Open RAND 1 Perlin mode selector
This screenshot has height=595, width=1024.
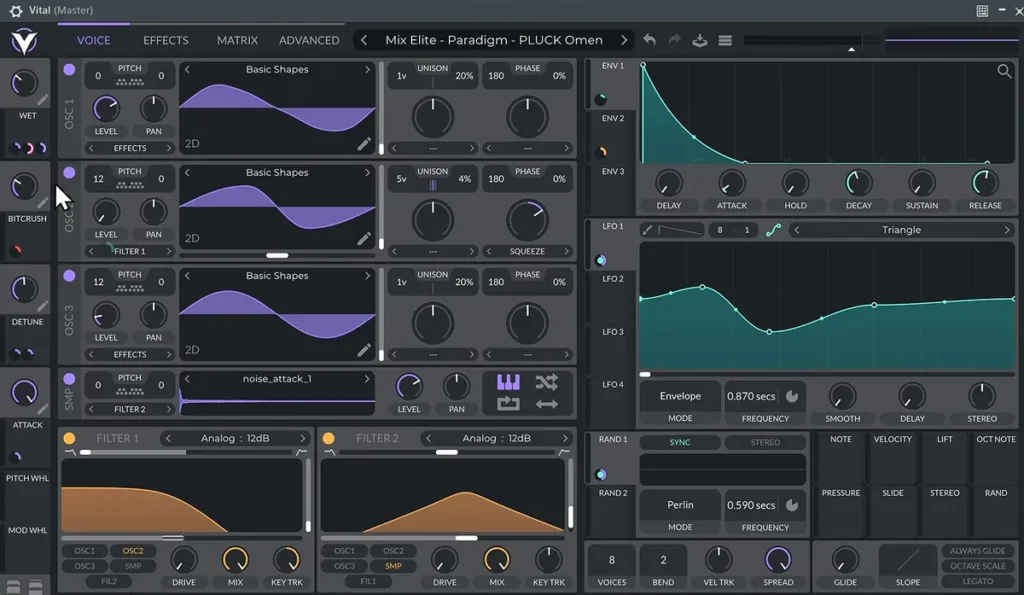coord(680,505)
